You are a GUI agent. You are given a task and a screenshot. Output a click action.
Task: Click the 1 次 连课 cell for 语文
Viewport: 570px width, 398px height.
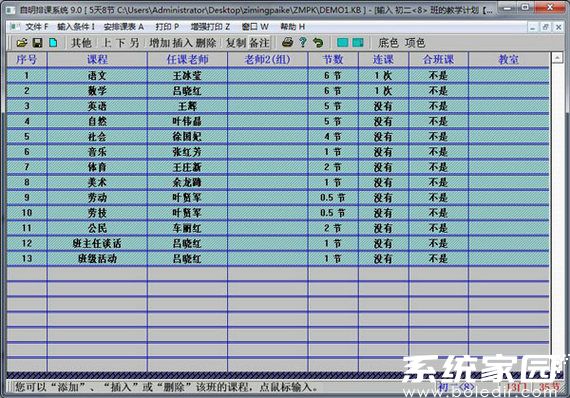383,76
